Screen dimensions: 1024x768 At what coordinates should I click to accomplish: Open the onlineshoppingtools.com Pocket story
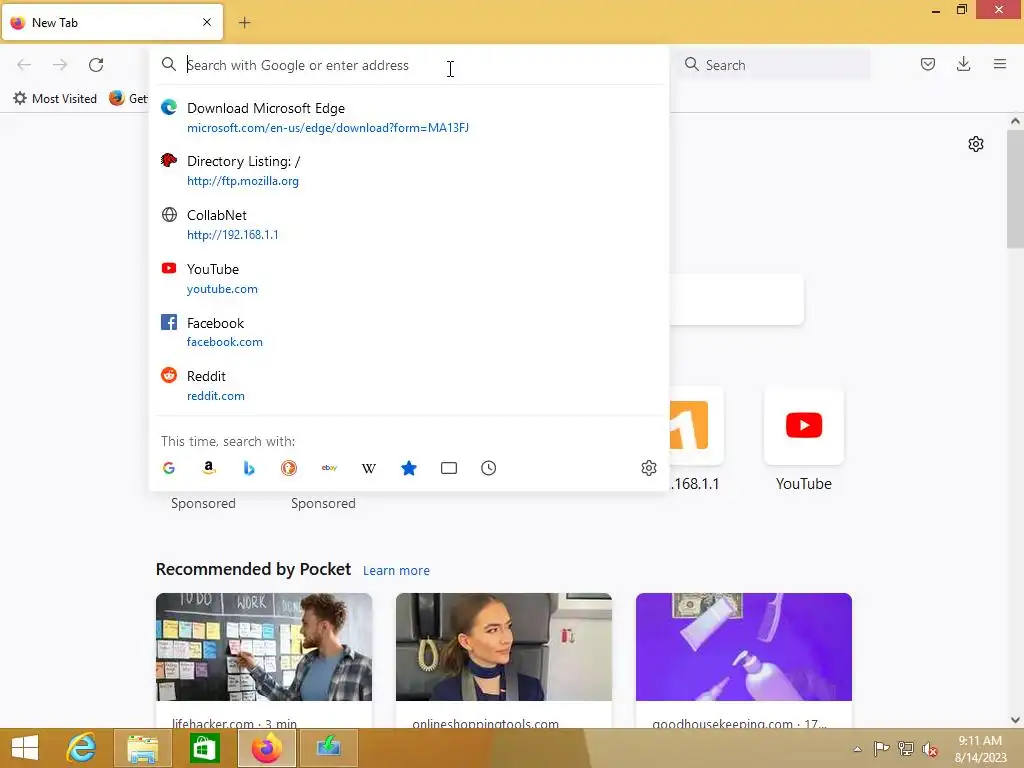[x=504, y=660]
